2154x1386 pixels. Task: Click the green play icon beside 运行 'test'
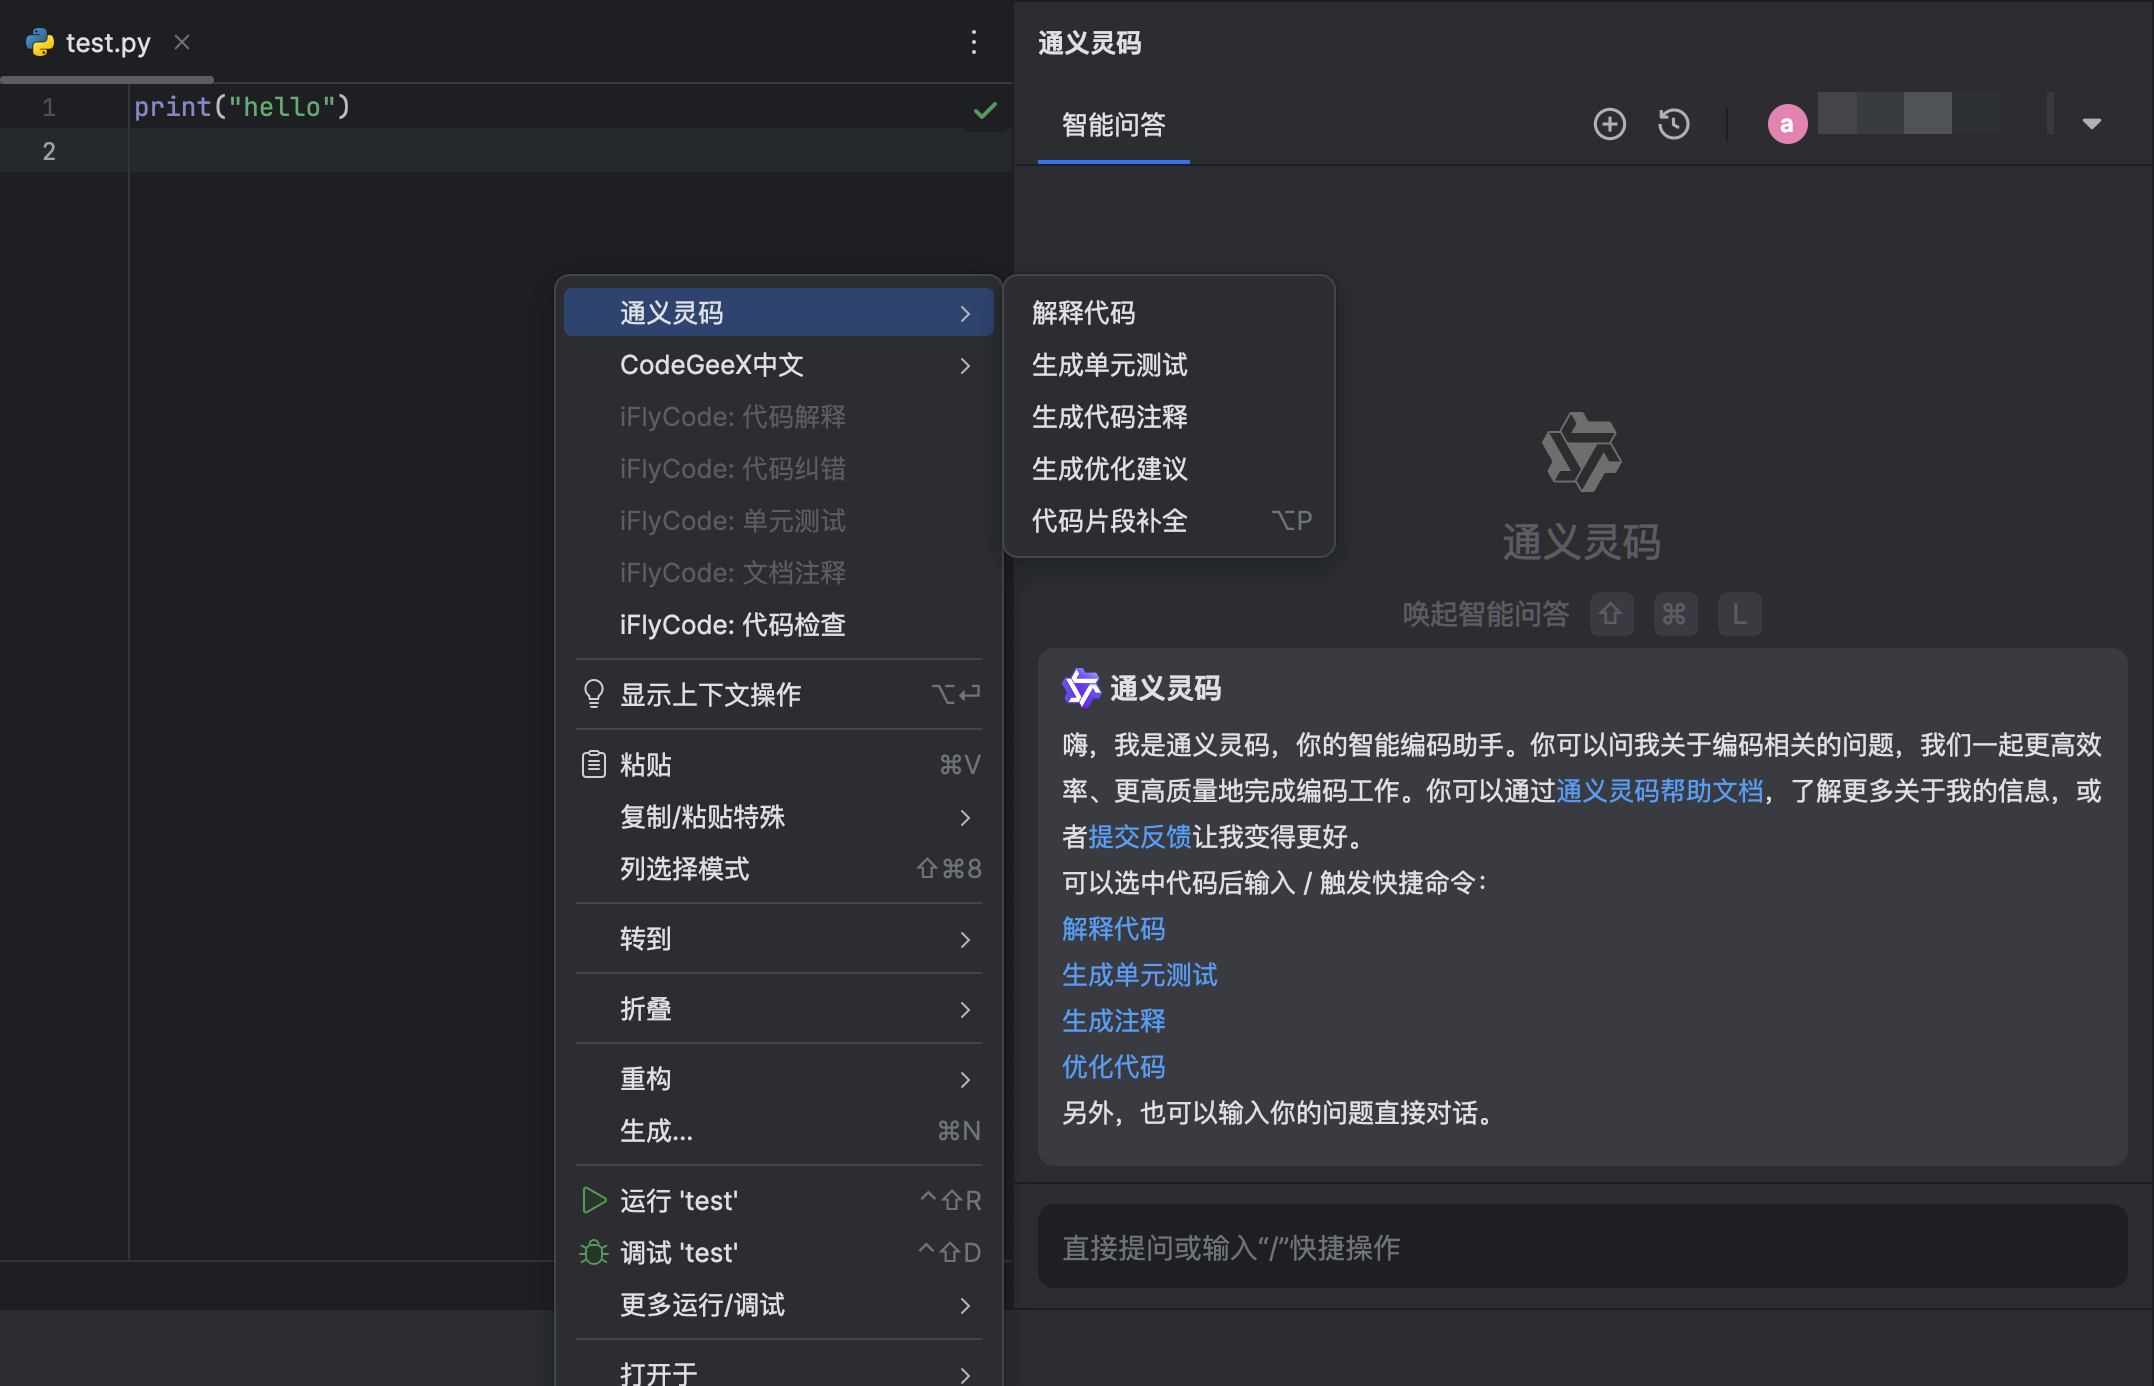pyautogui.click(x=594, y=1200)
